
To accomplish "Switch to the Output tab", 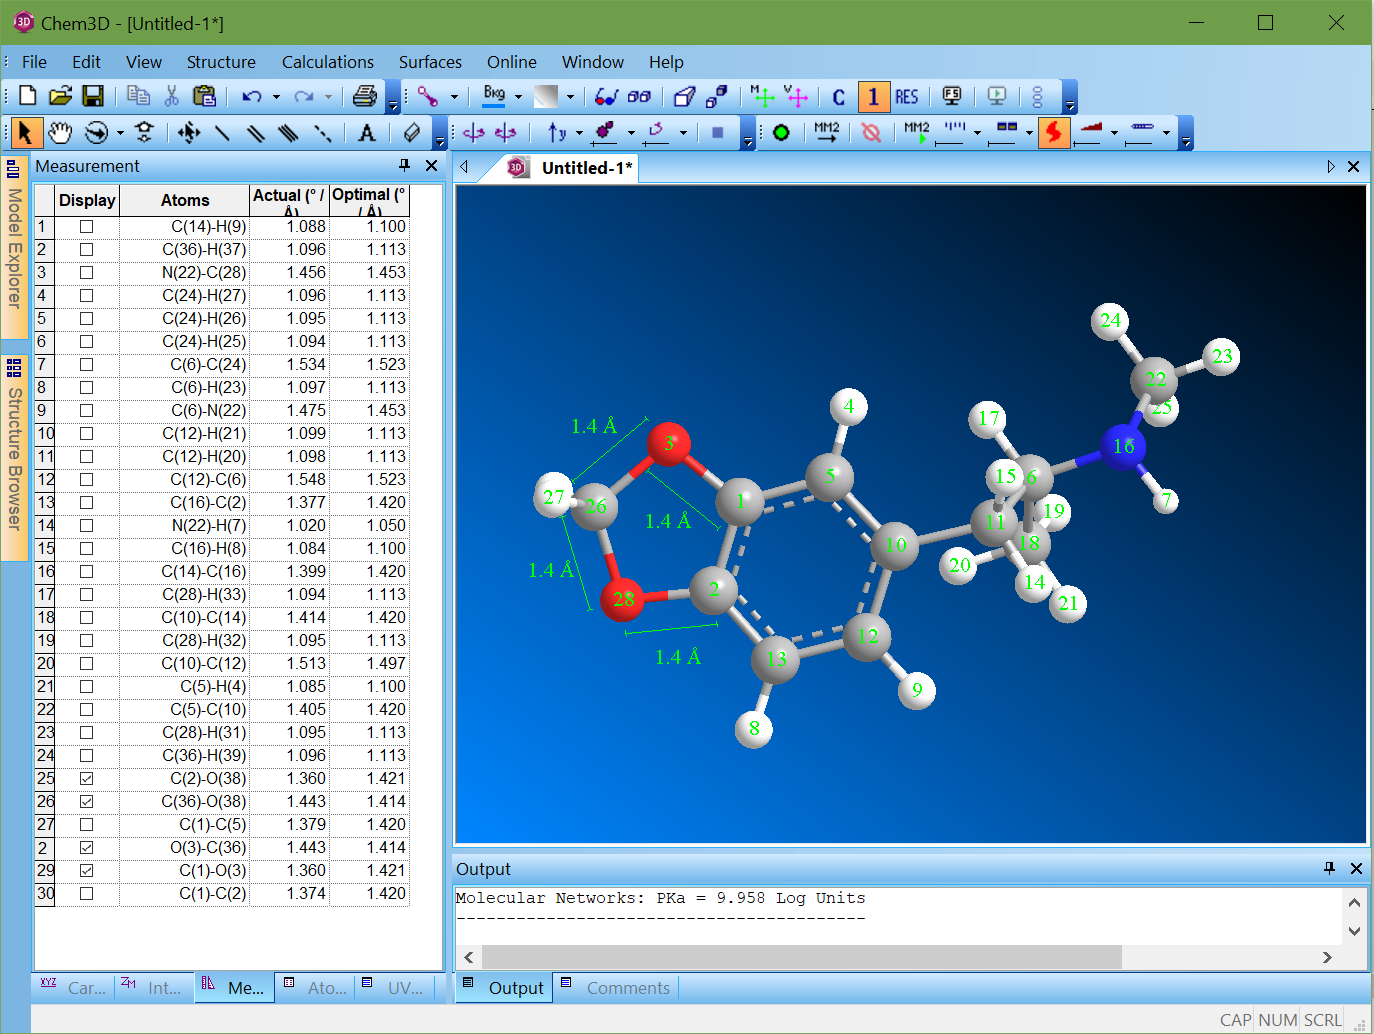I will click(505, 988).
